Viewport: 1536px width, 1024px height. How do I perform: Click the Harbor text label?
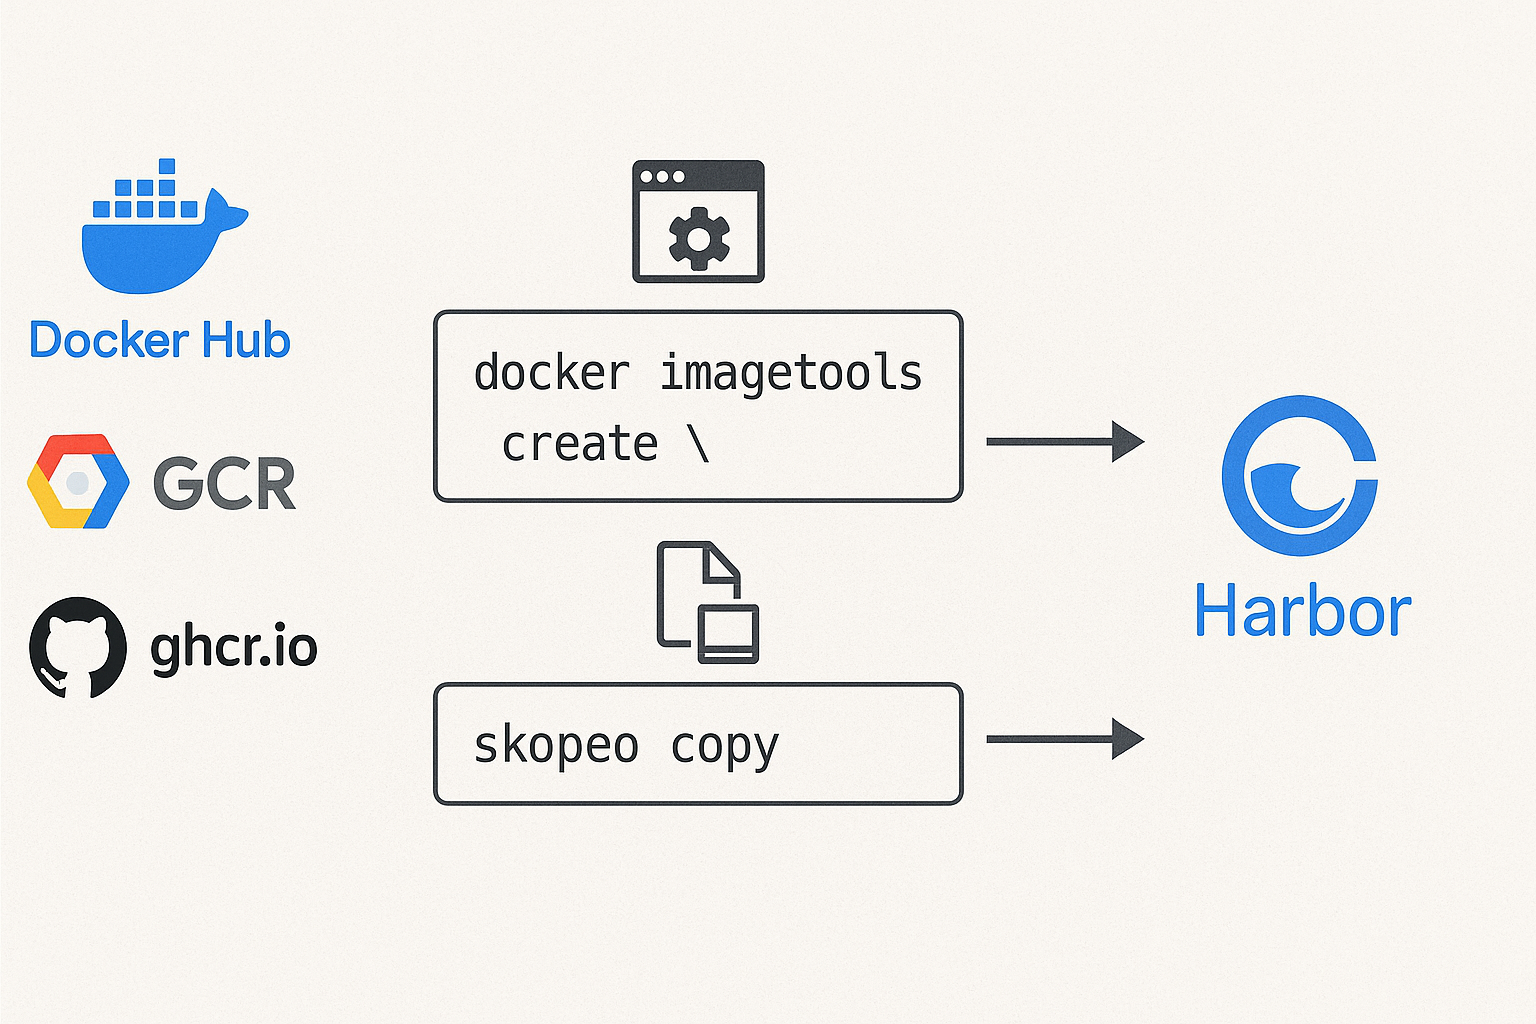1303,611
